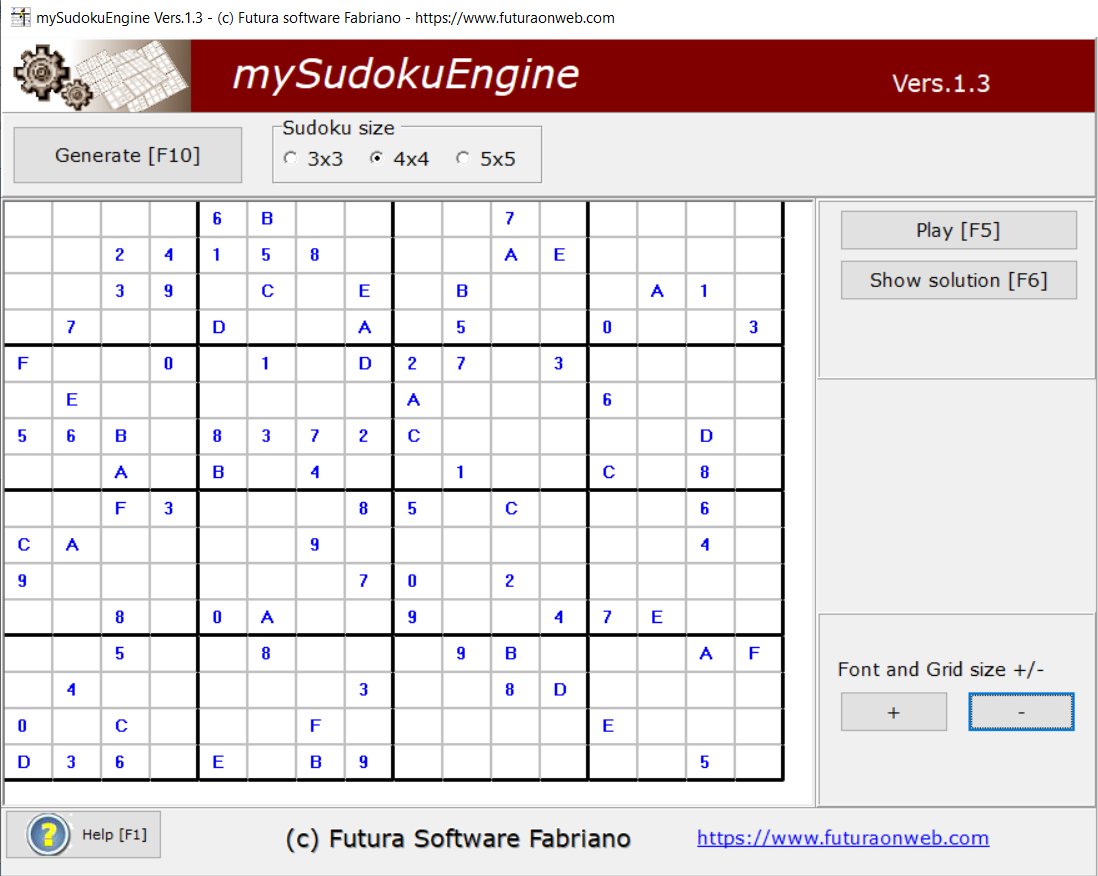1098x876 pixels.
Task: Click the Futura Software Fabriano footer text
Action: point(459,839)
